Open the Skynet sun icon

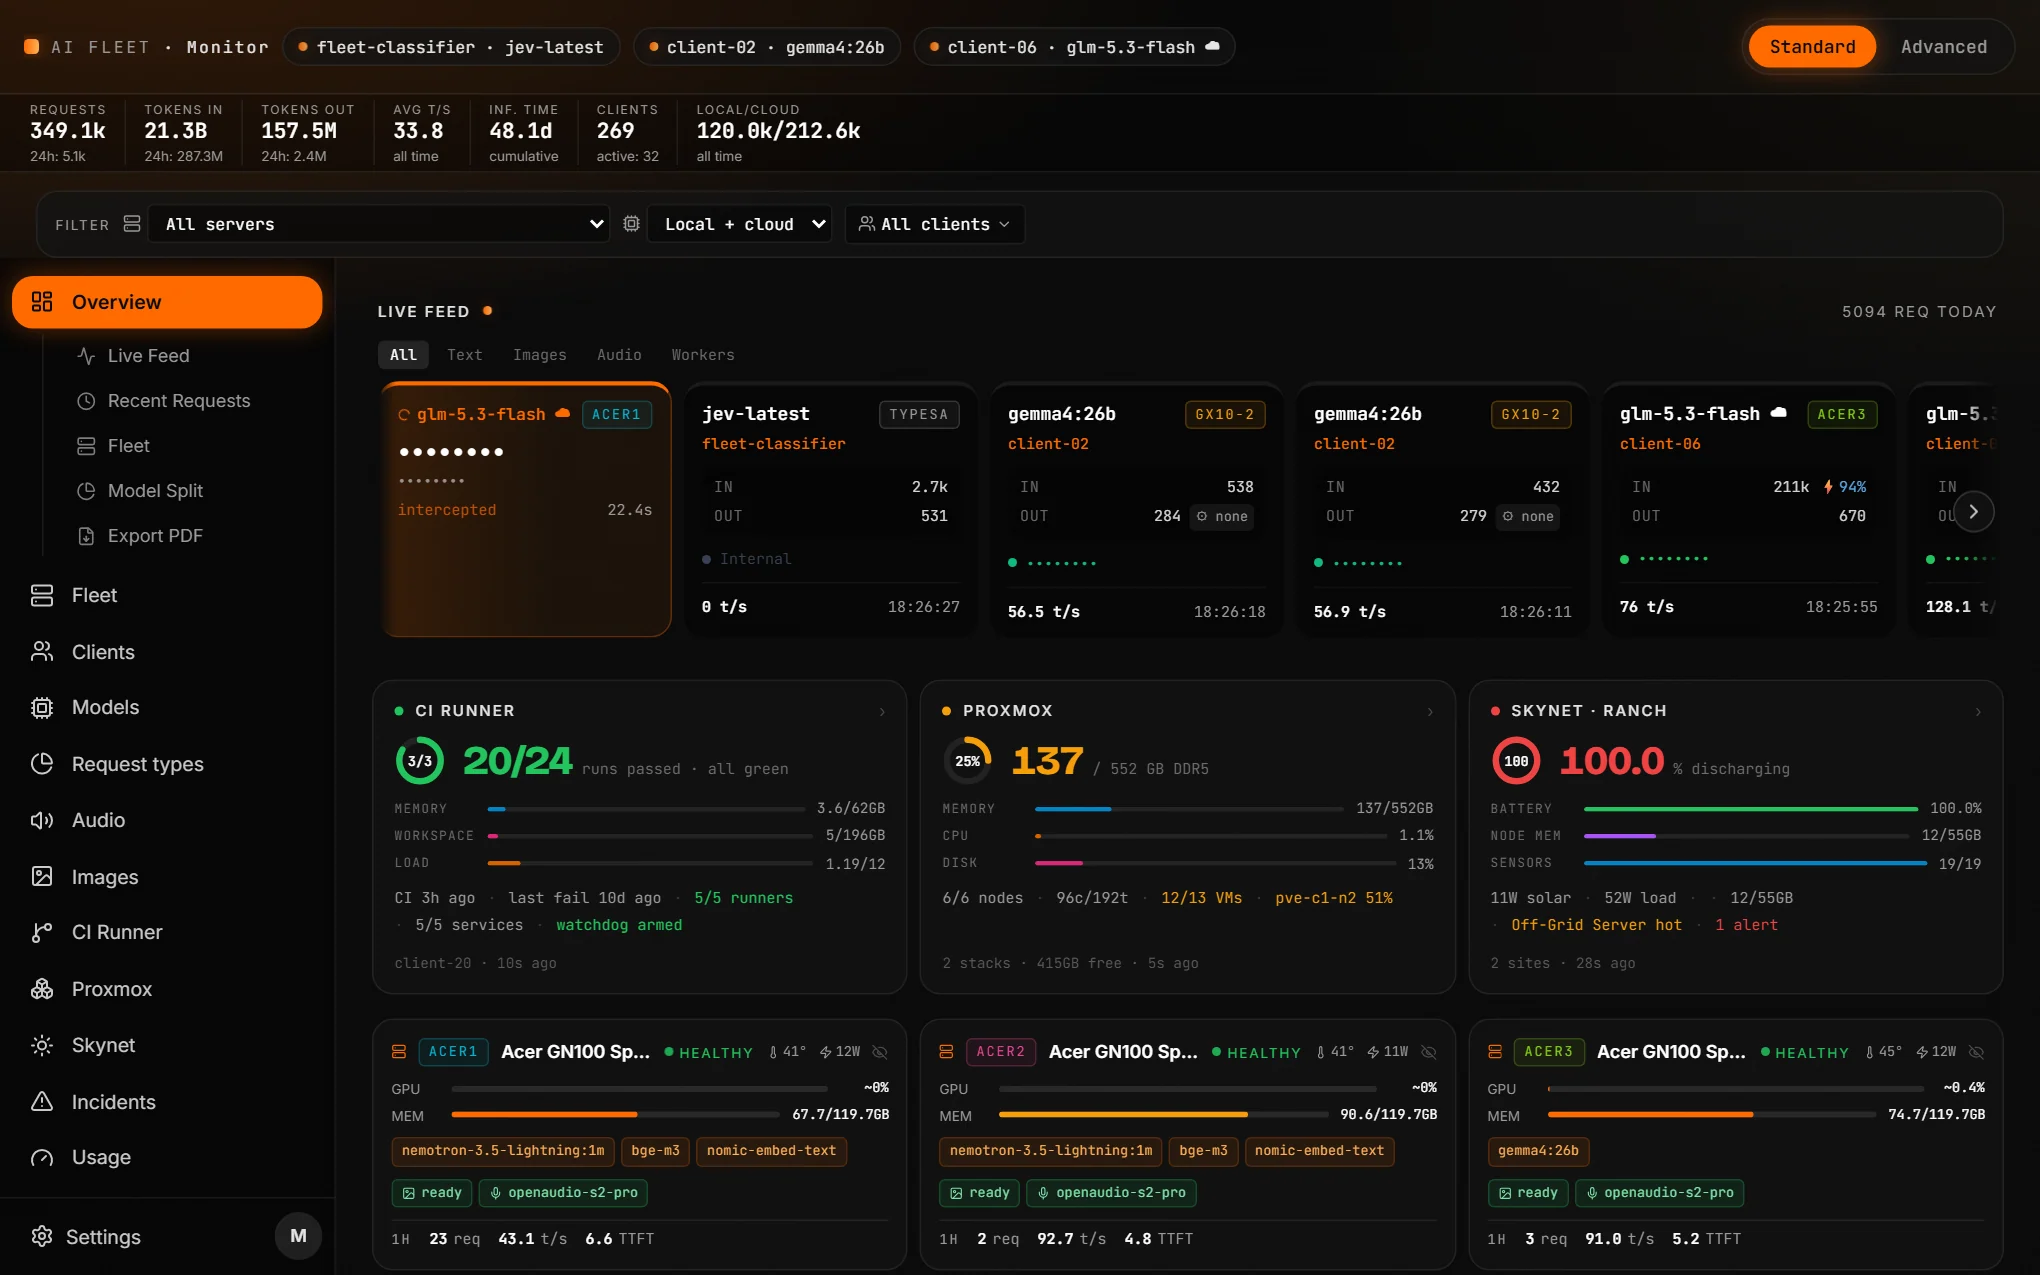coord(42,1045)
